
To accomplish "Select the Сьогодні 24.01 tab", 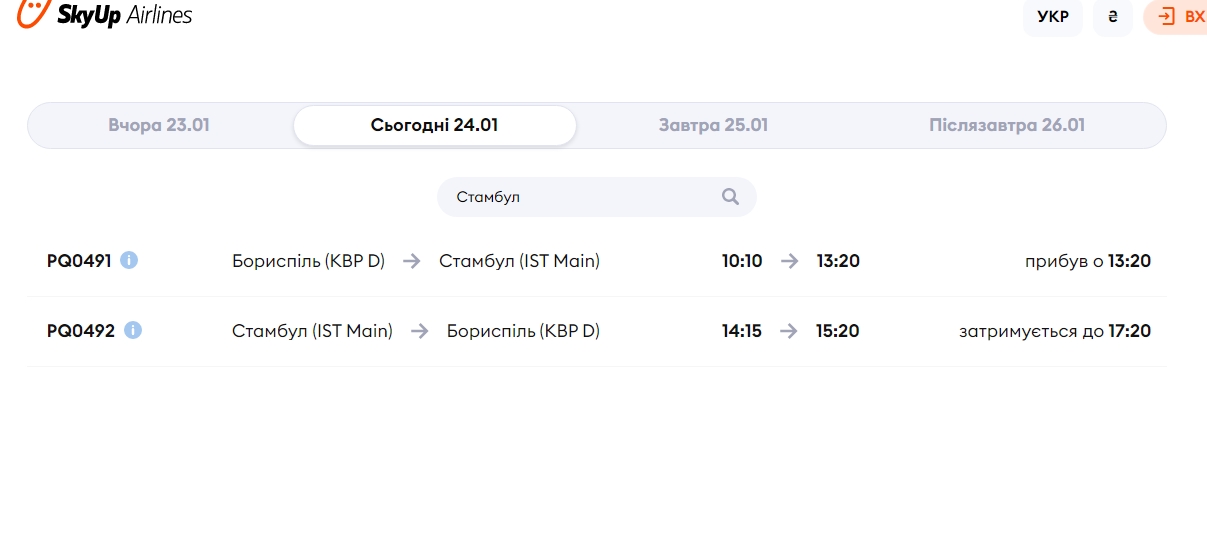I will pyautogui.click(x=434, y=126).
